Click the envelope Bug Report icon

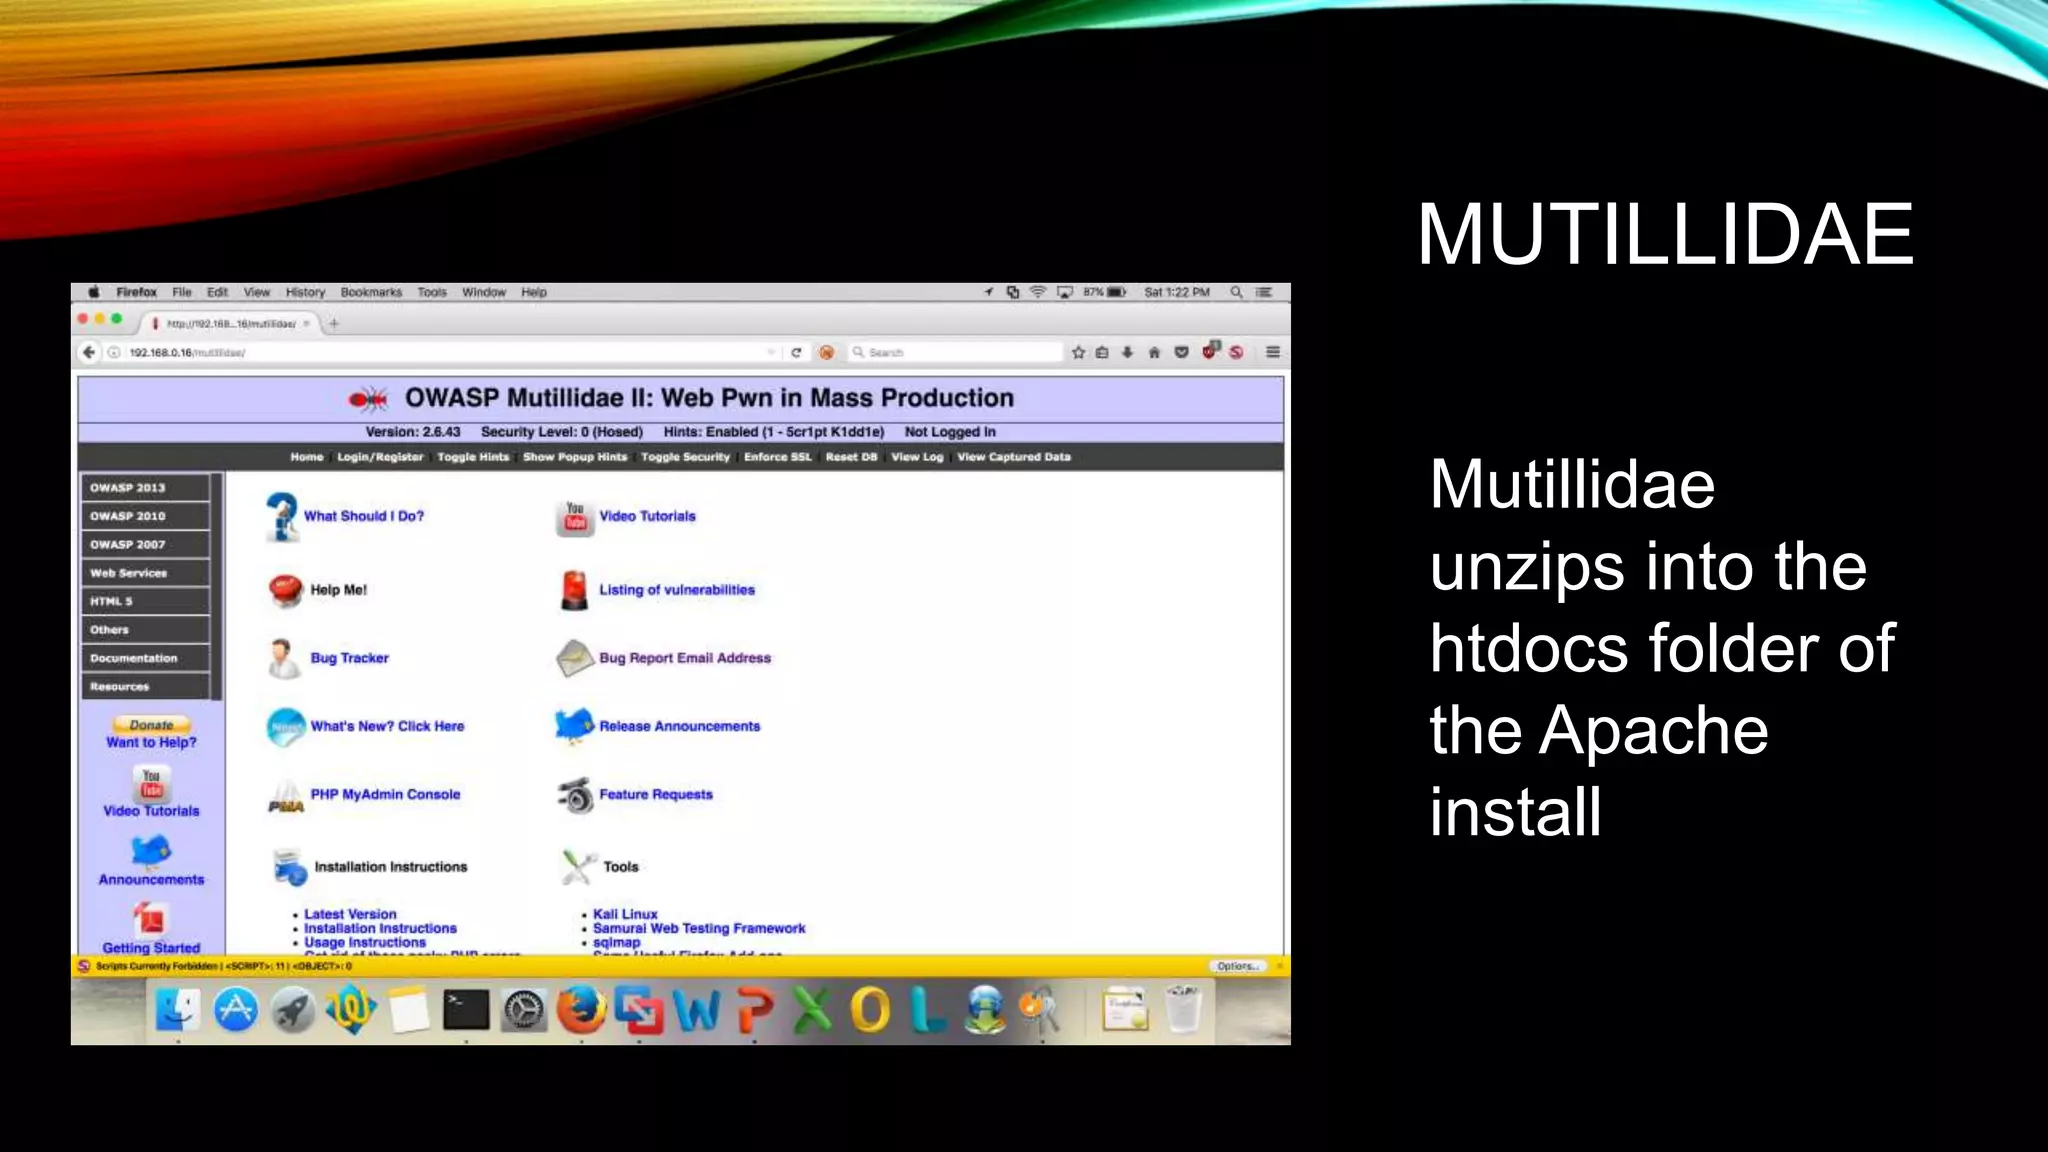[575, 658]
